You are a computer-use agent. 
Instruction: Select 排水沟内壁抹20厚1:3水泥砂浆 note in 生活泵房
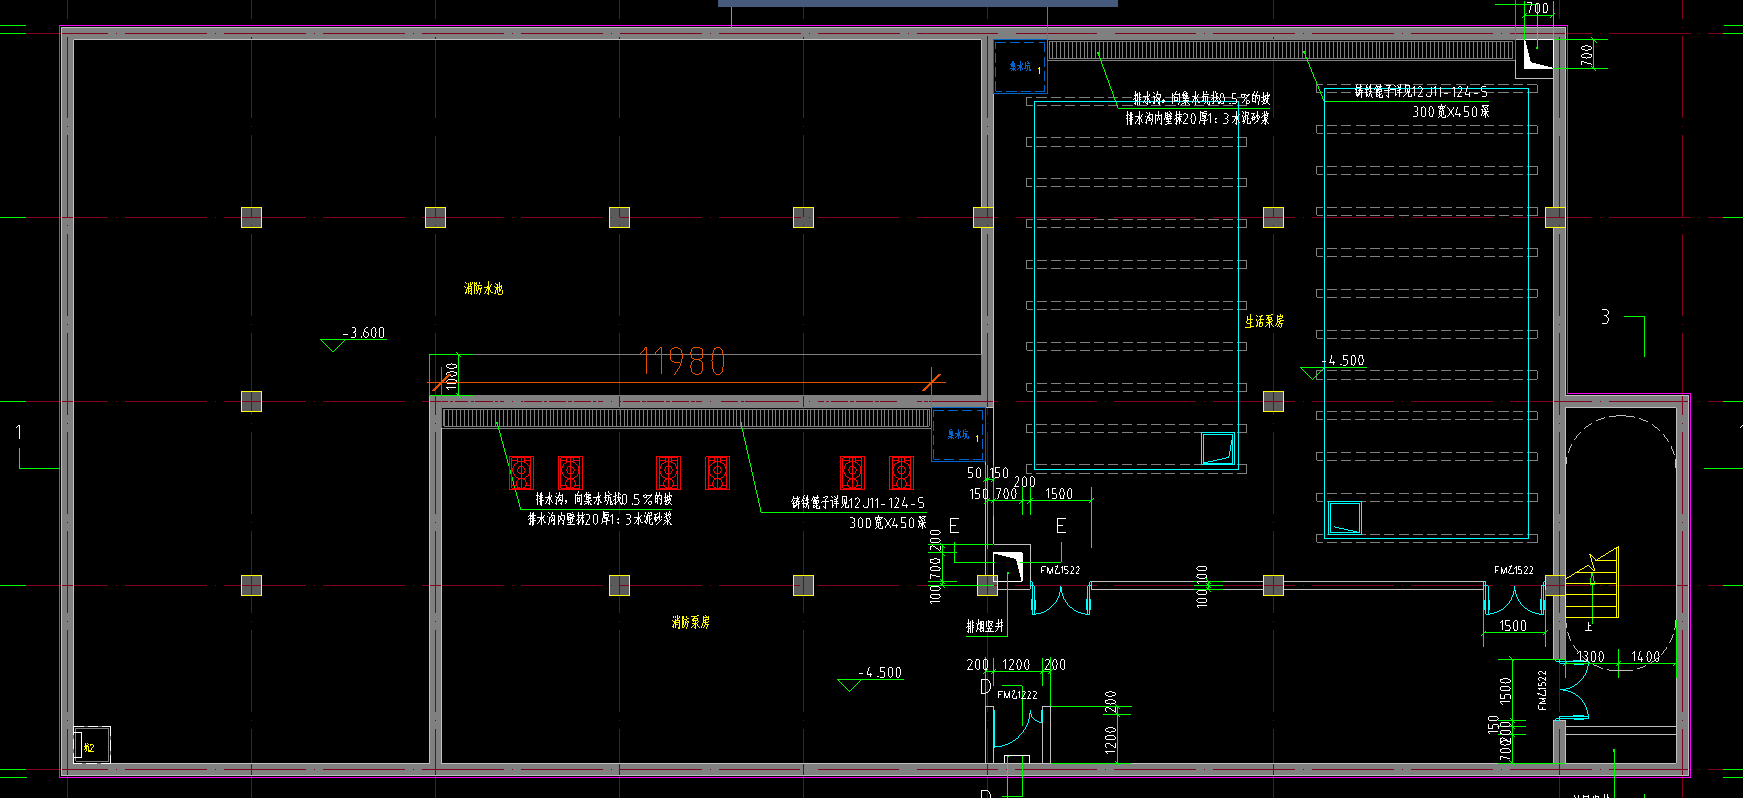point(1197,118)
